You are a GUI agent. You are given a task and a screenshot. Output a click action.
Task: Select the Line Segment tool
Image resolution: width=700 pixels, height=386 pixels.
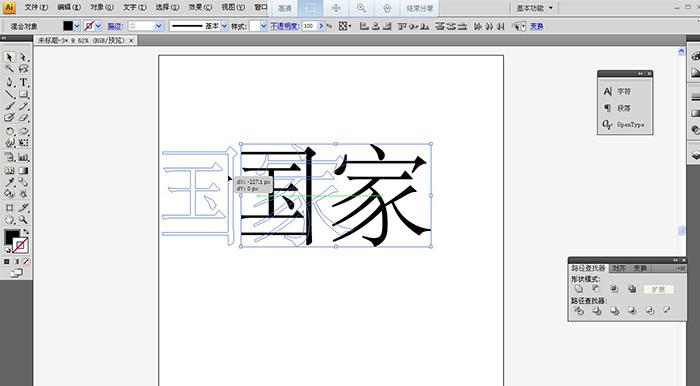[9, 94]
